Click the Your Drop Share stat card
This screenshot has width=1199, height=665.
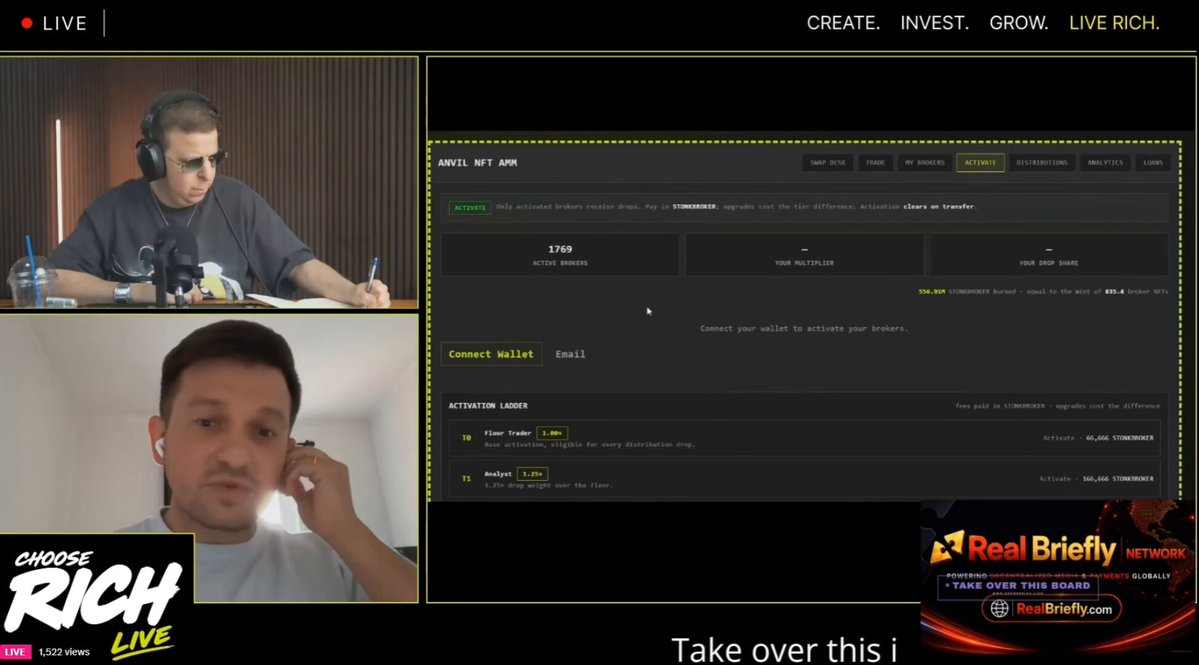click(x=1048, y=255)
